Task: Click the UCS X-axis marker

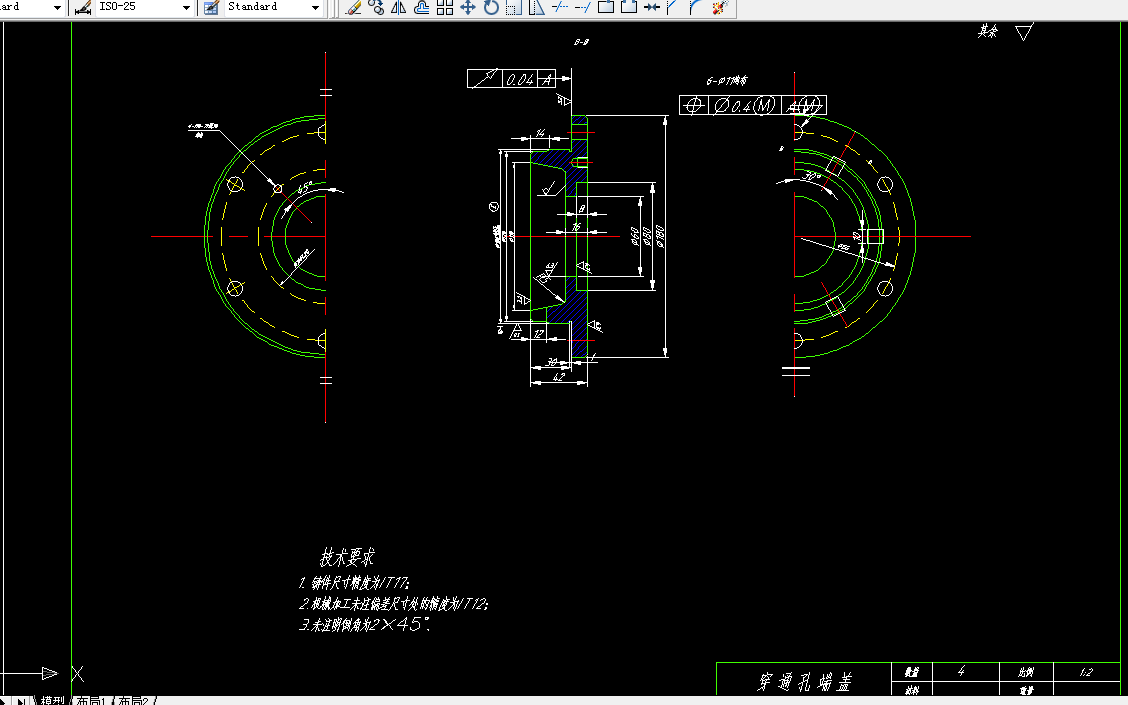Action: (78, 674)
